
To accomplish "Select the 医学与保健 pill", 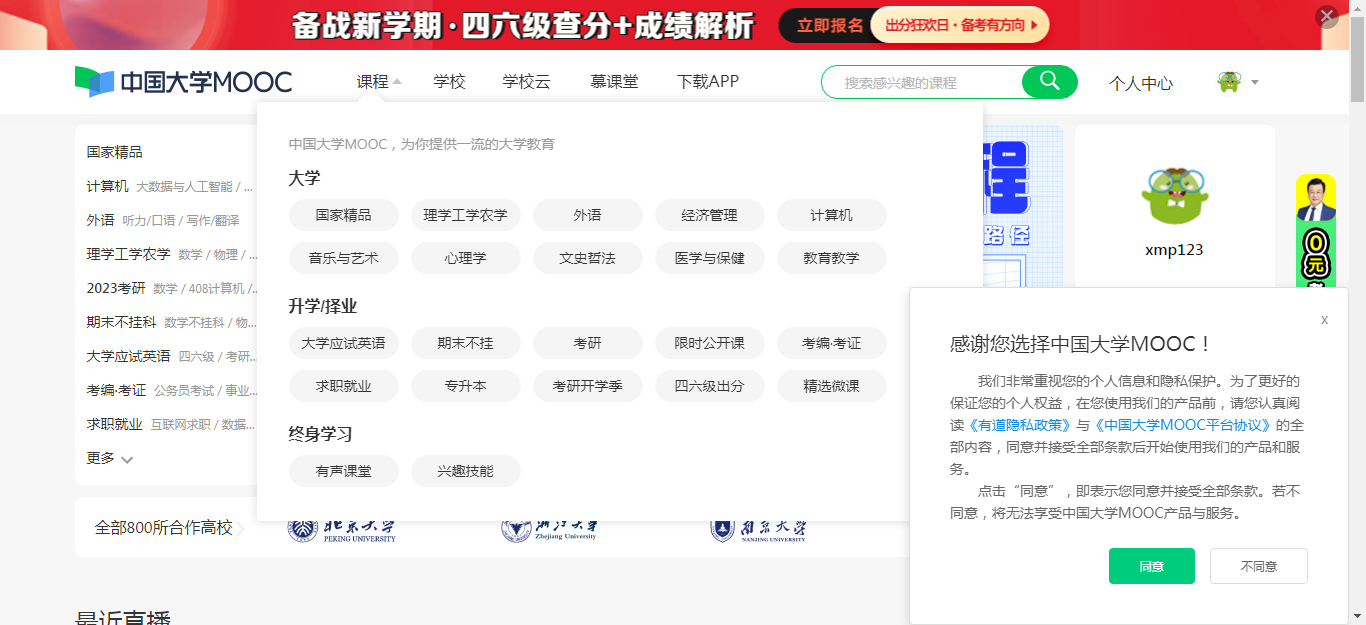I will tap(710, 258).
